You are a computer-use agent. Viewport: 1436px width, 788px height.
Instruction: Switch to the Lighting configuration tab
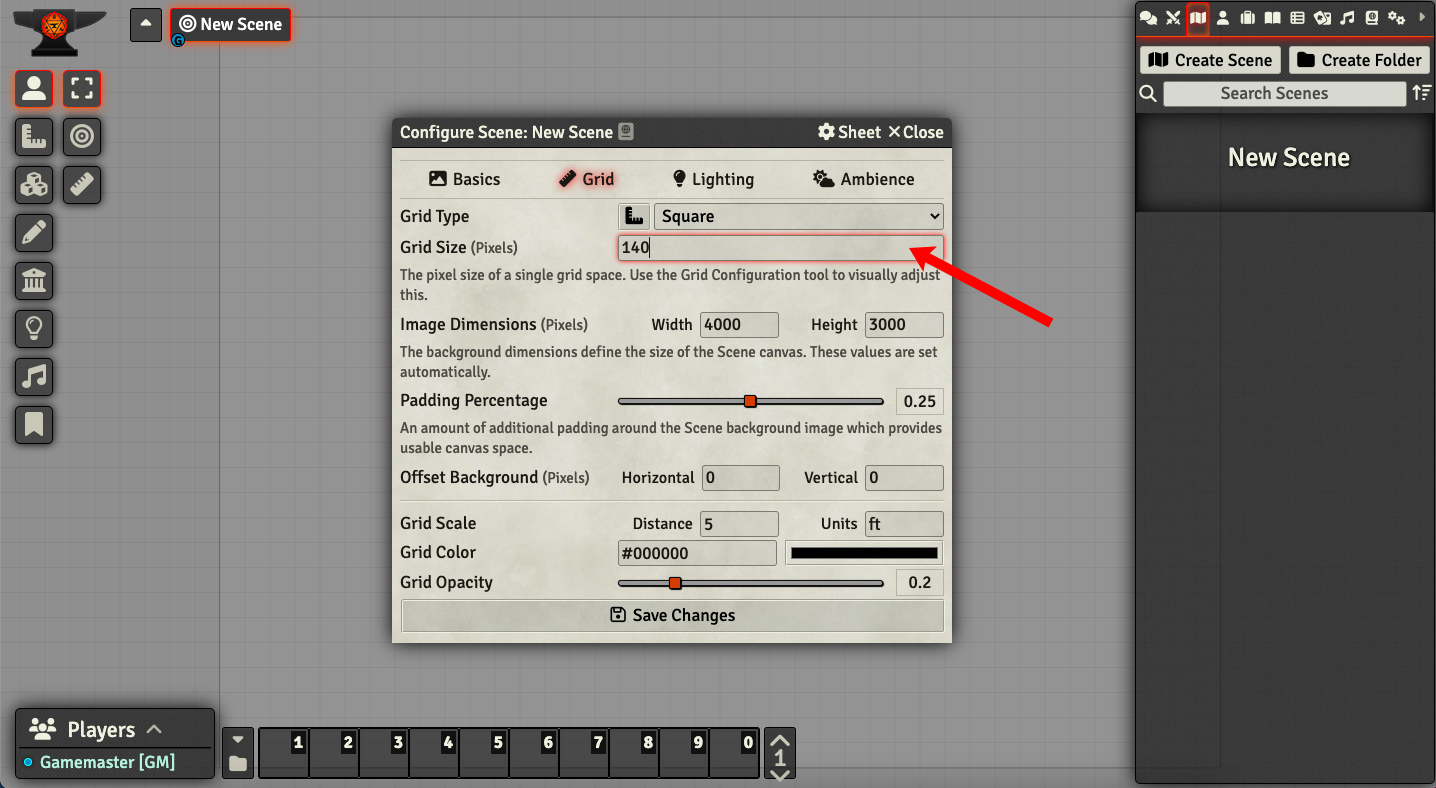(712, 179)
